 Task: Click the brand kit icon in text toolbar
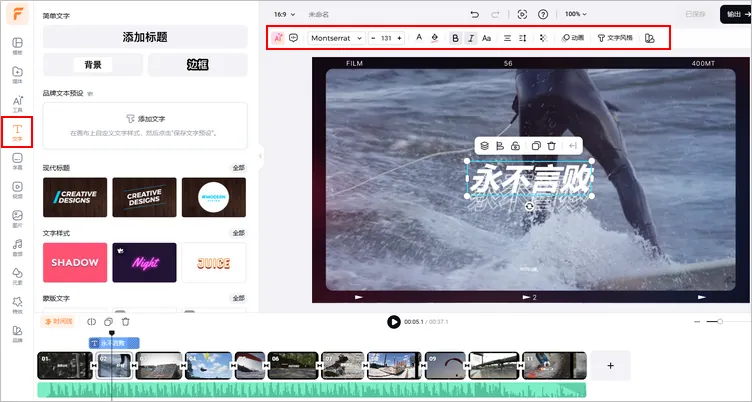pos(650,38)
